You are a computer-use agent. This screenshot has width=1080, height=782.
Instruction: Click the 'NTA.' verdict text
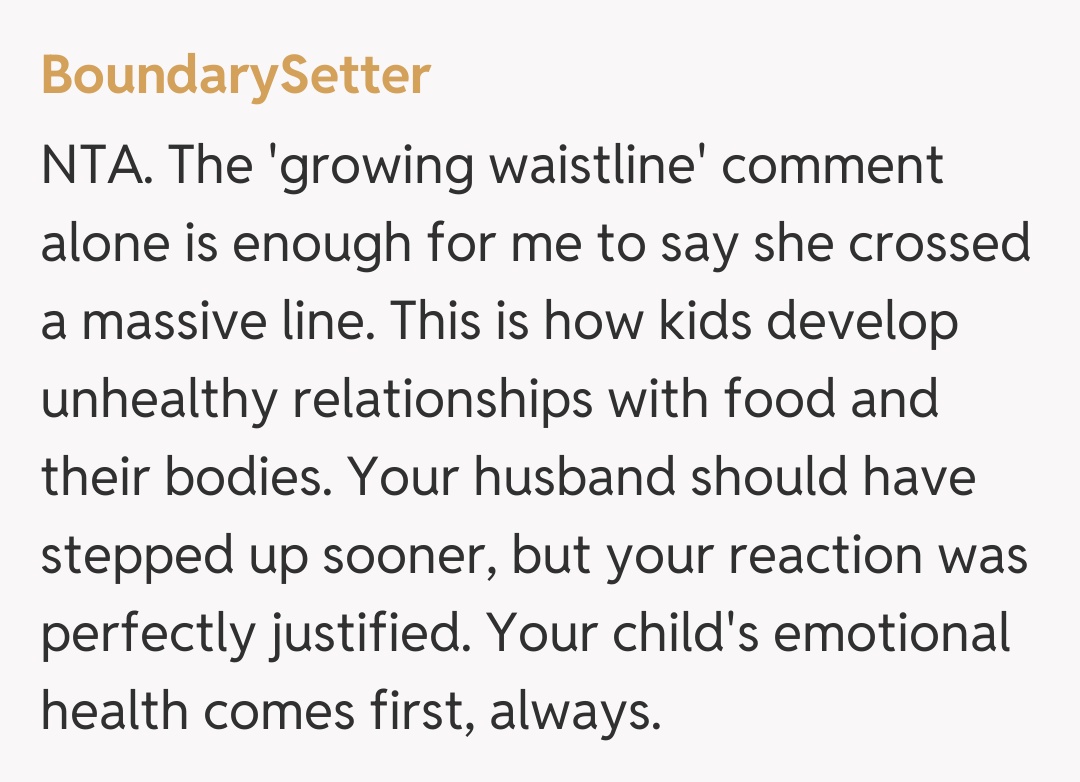pos(96,166)
